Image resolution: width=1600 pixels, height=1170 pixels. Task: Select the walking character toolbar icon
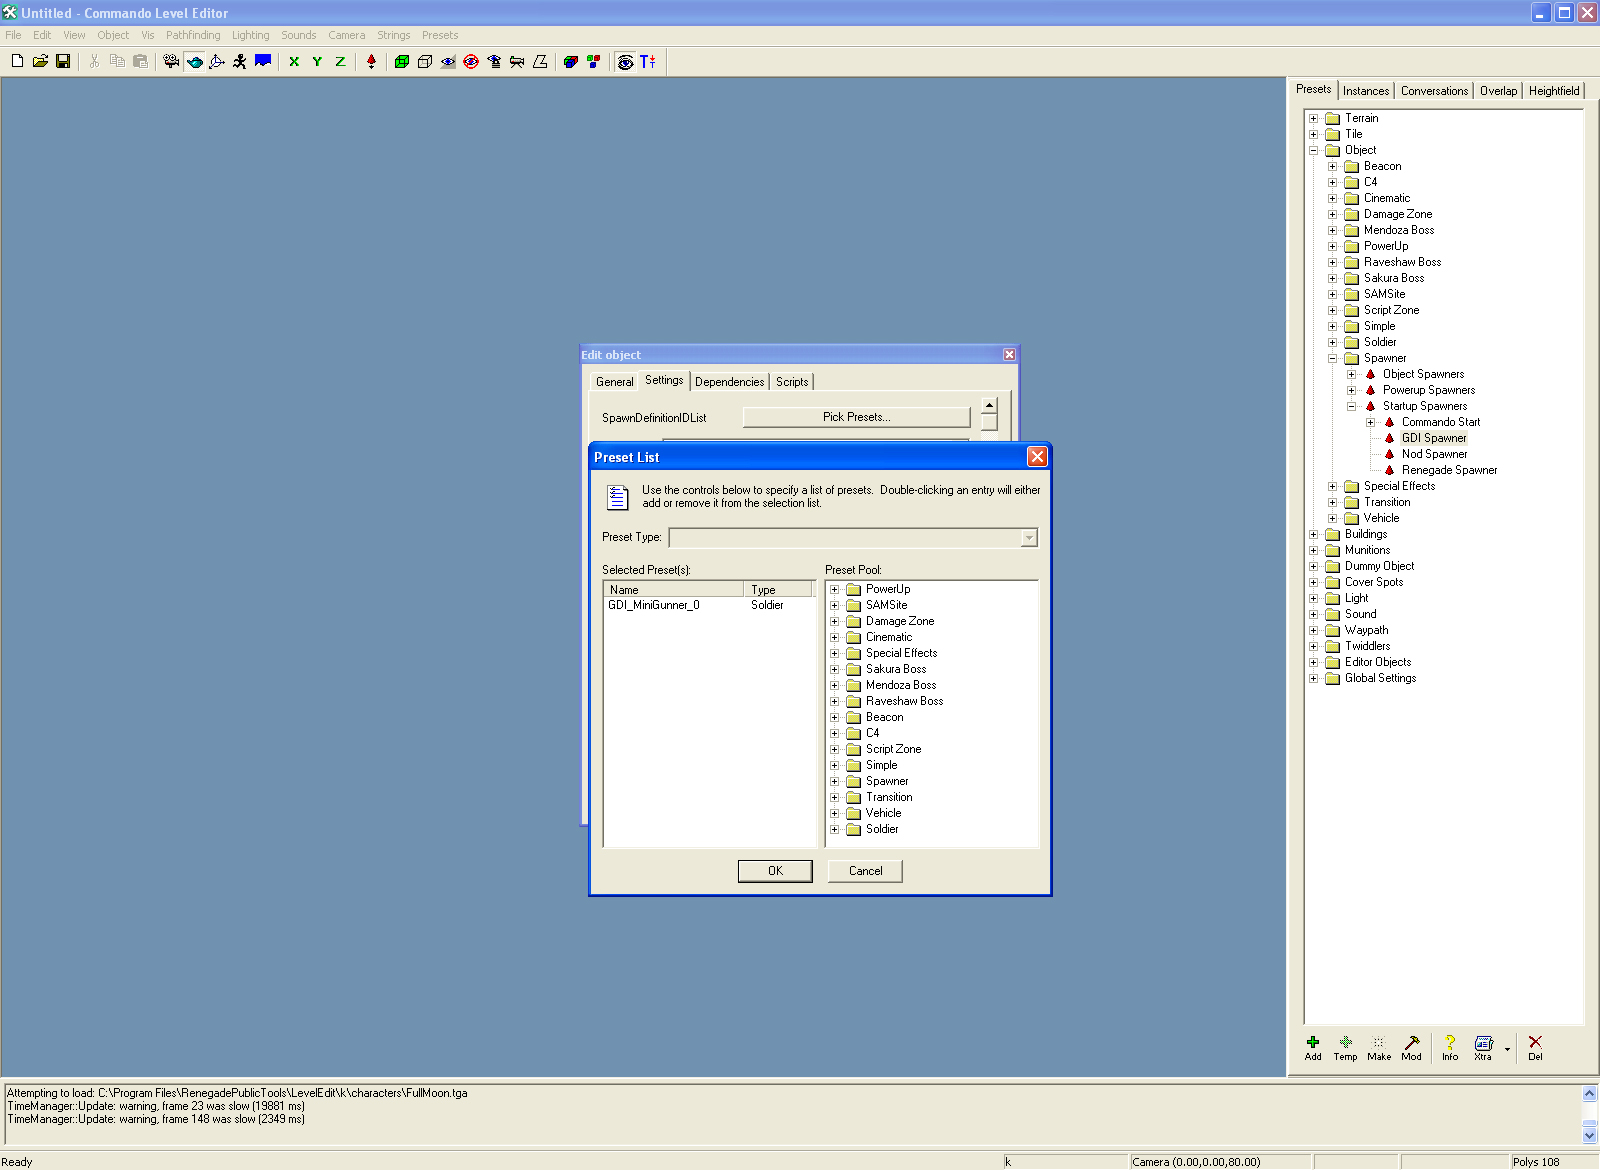click(240, 62)
